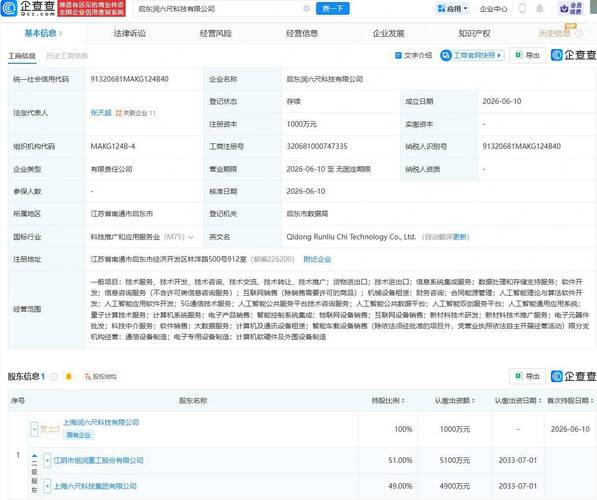The height and width of the screenshot is (500, 597).
Task: Open the 股权结构 button
Action: [x=100, y=377]
